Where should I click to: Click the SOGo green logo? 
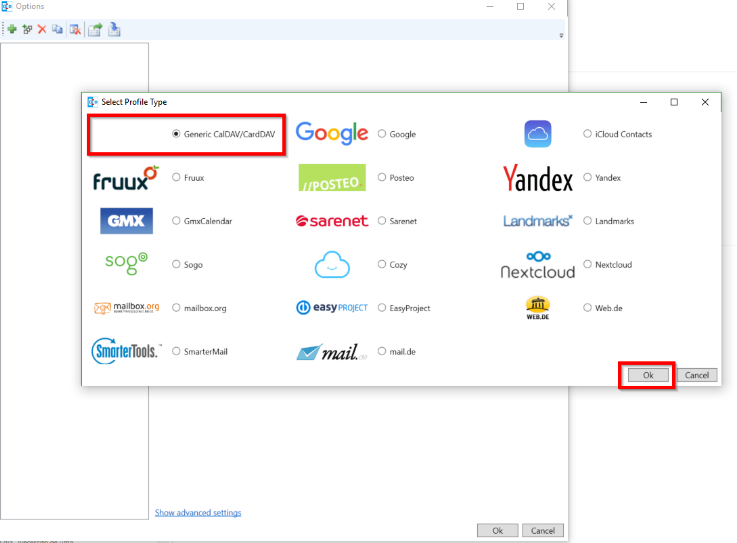126,264
